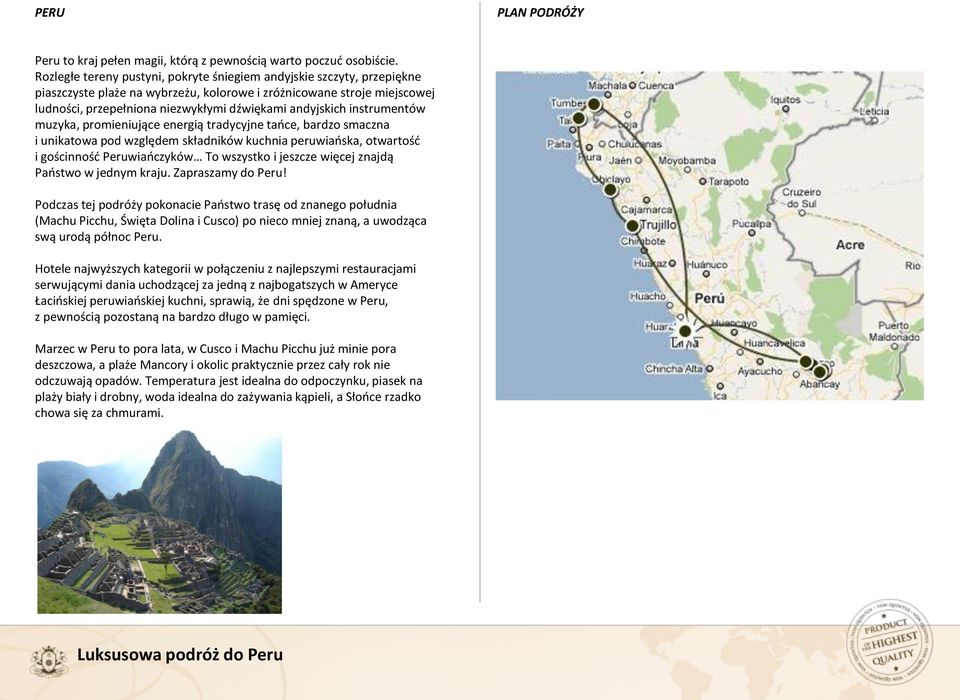Click the phrase "Machu Picchu, Święta Dolina i Cusco"
960x700 pixels.
[x=138, y=221]
